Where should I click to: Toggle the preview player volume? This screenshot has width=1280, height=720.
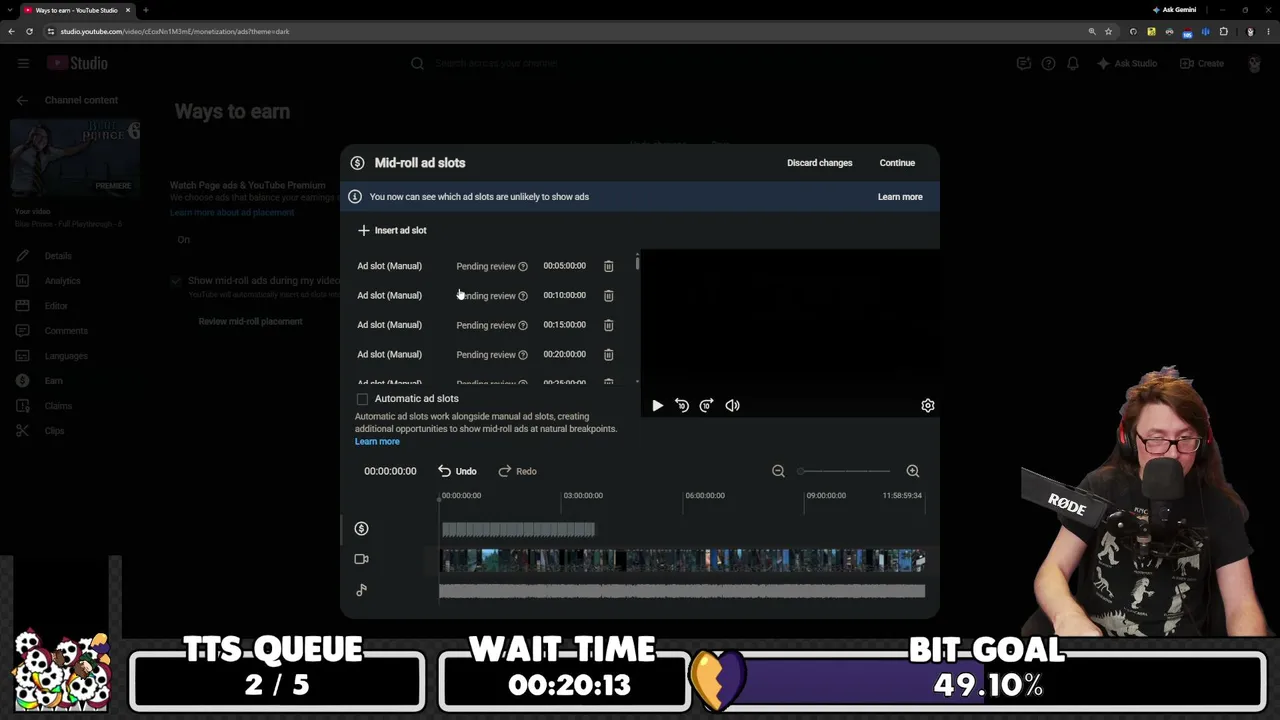pos(732,405)
